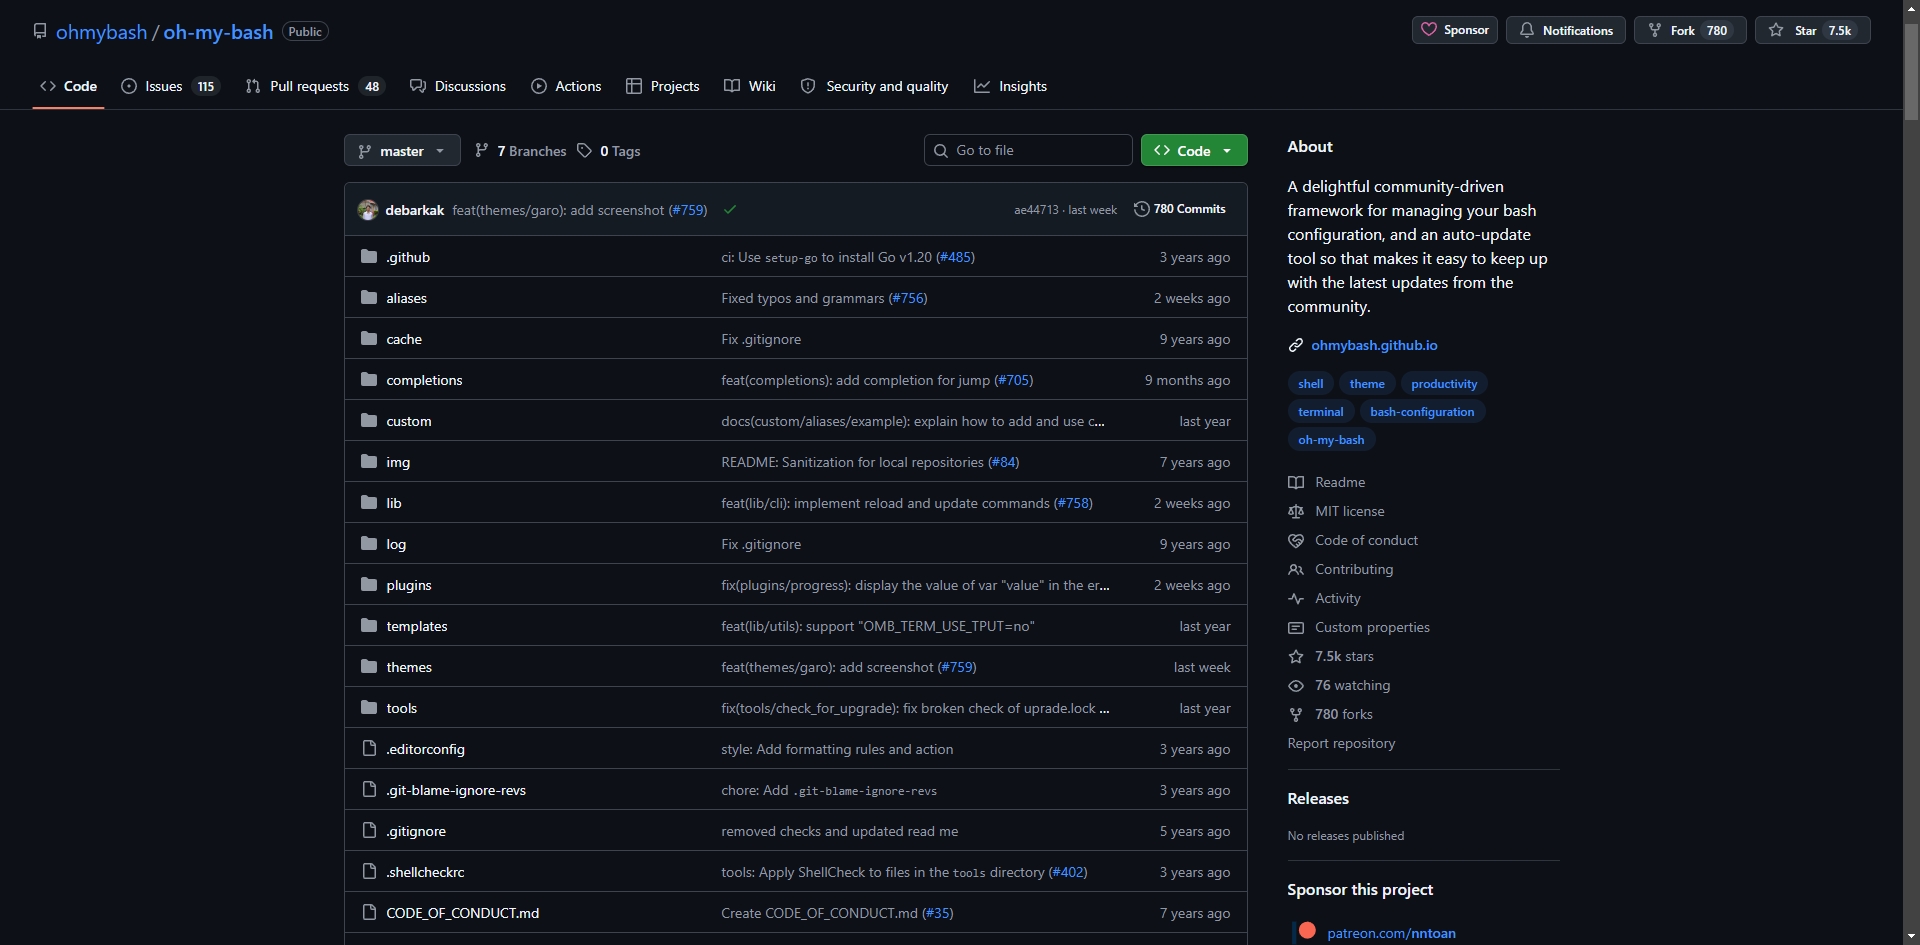Open the Contributing link
Viewport: 1920px width, 945px height.
[x=1354, y=569]
